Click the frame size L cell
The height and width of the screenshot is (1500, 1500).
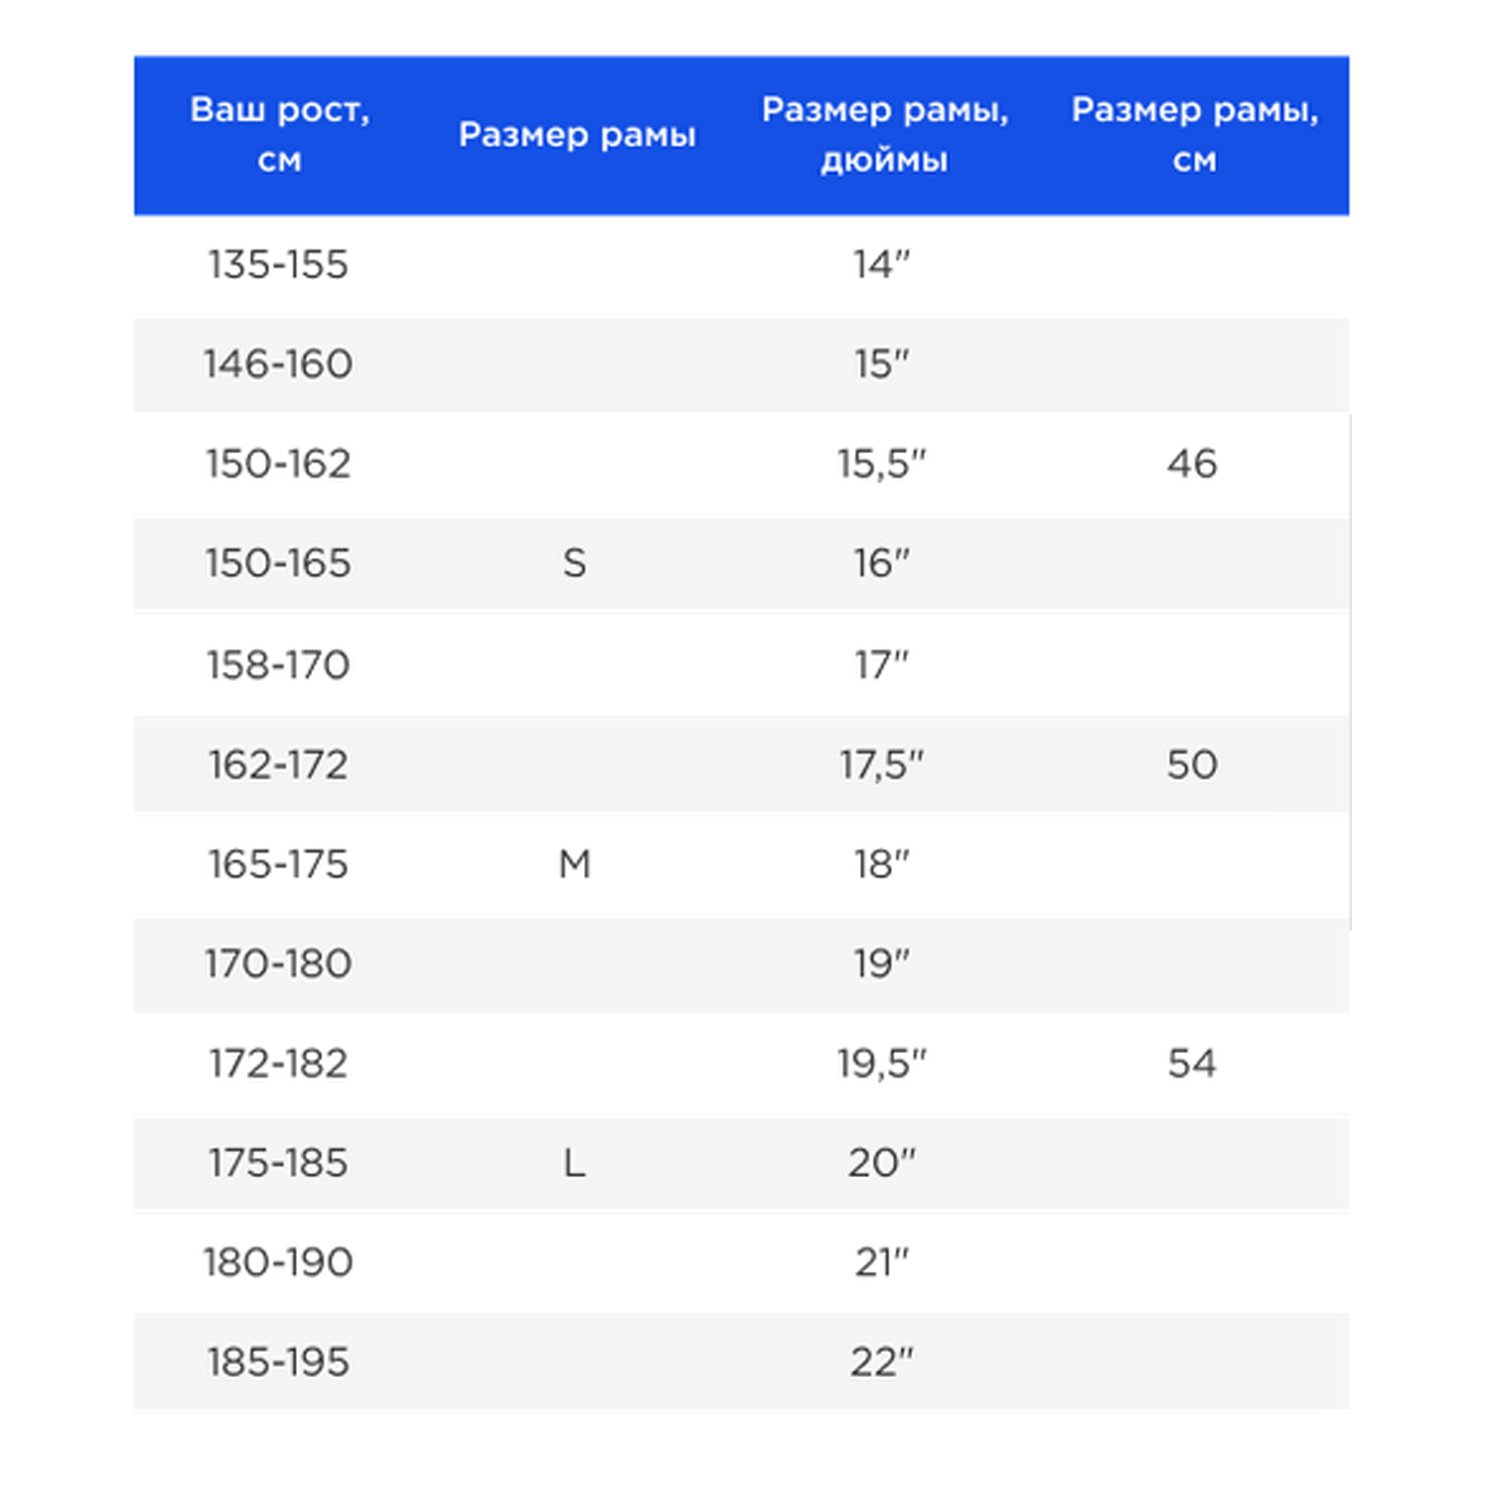[574, 1163]
